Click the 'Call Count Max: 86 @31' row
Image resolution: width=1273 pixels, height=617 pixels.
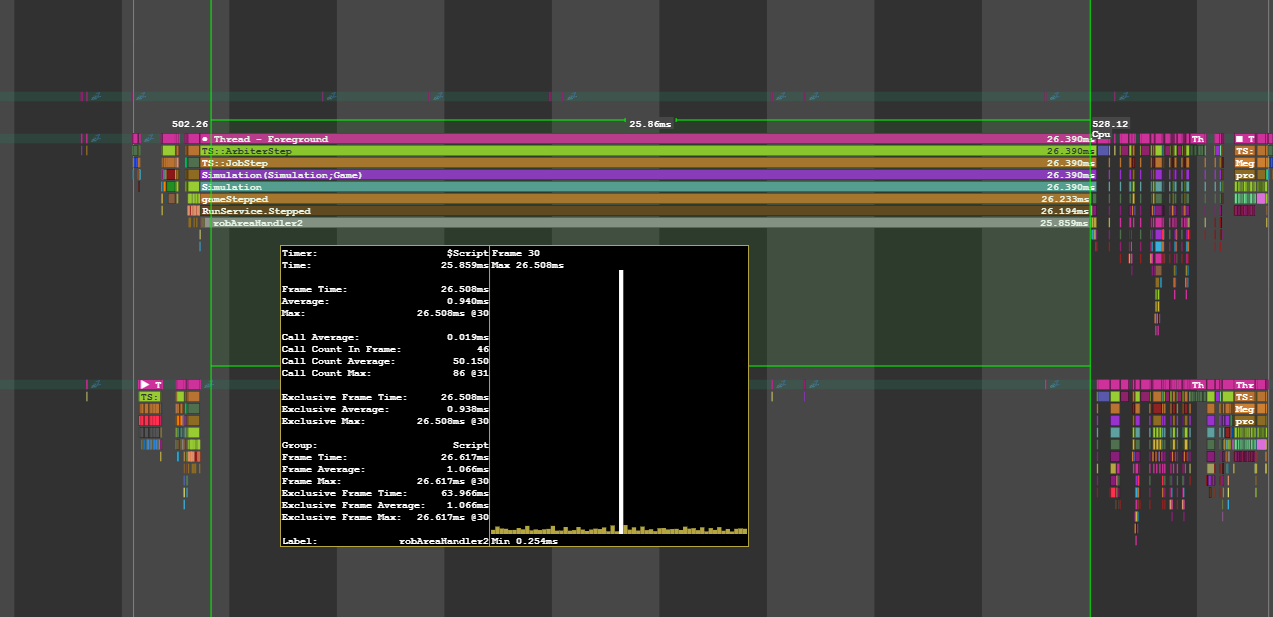[x=385, y=373]
